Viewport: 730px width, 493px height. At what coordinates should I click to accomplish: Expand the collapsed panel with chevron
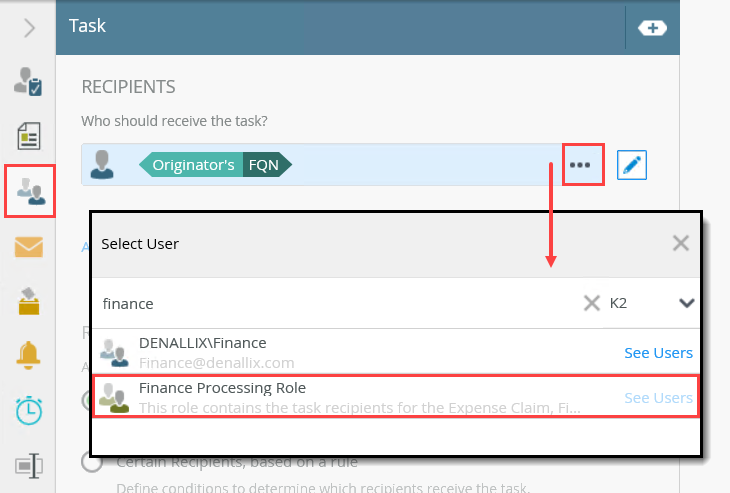click(29, 28)
